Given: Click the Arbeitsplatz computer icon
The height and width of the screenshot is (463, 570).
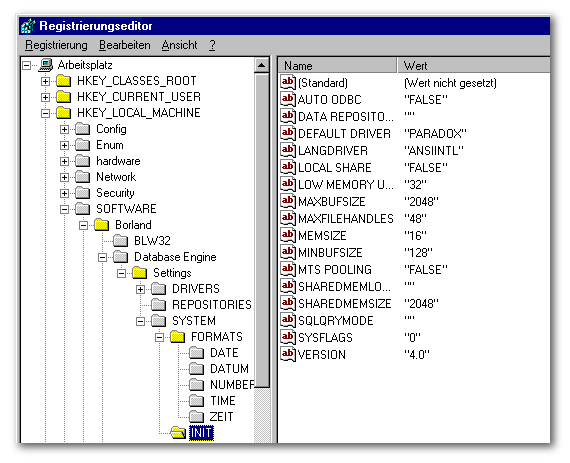Looking at the screenshot, I should tap(46, 65).
